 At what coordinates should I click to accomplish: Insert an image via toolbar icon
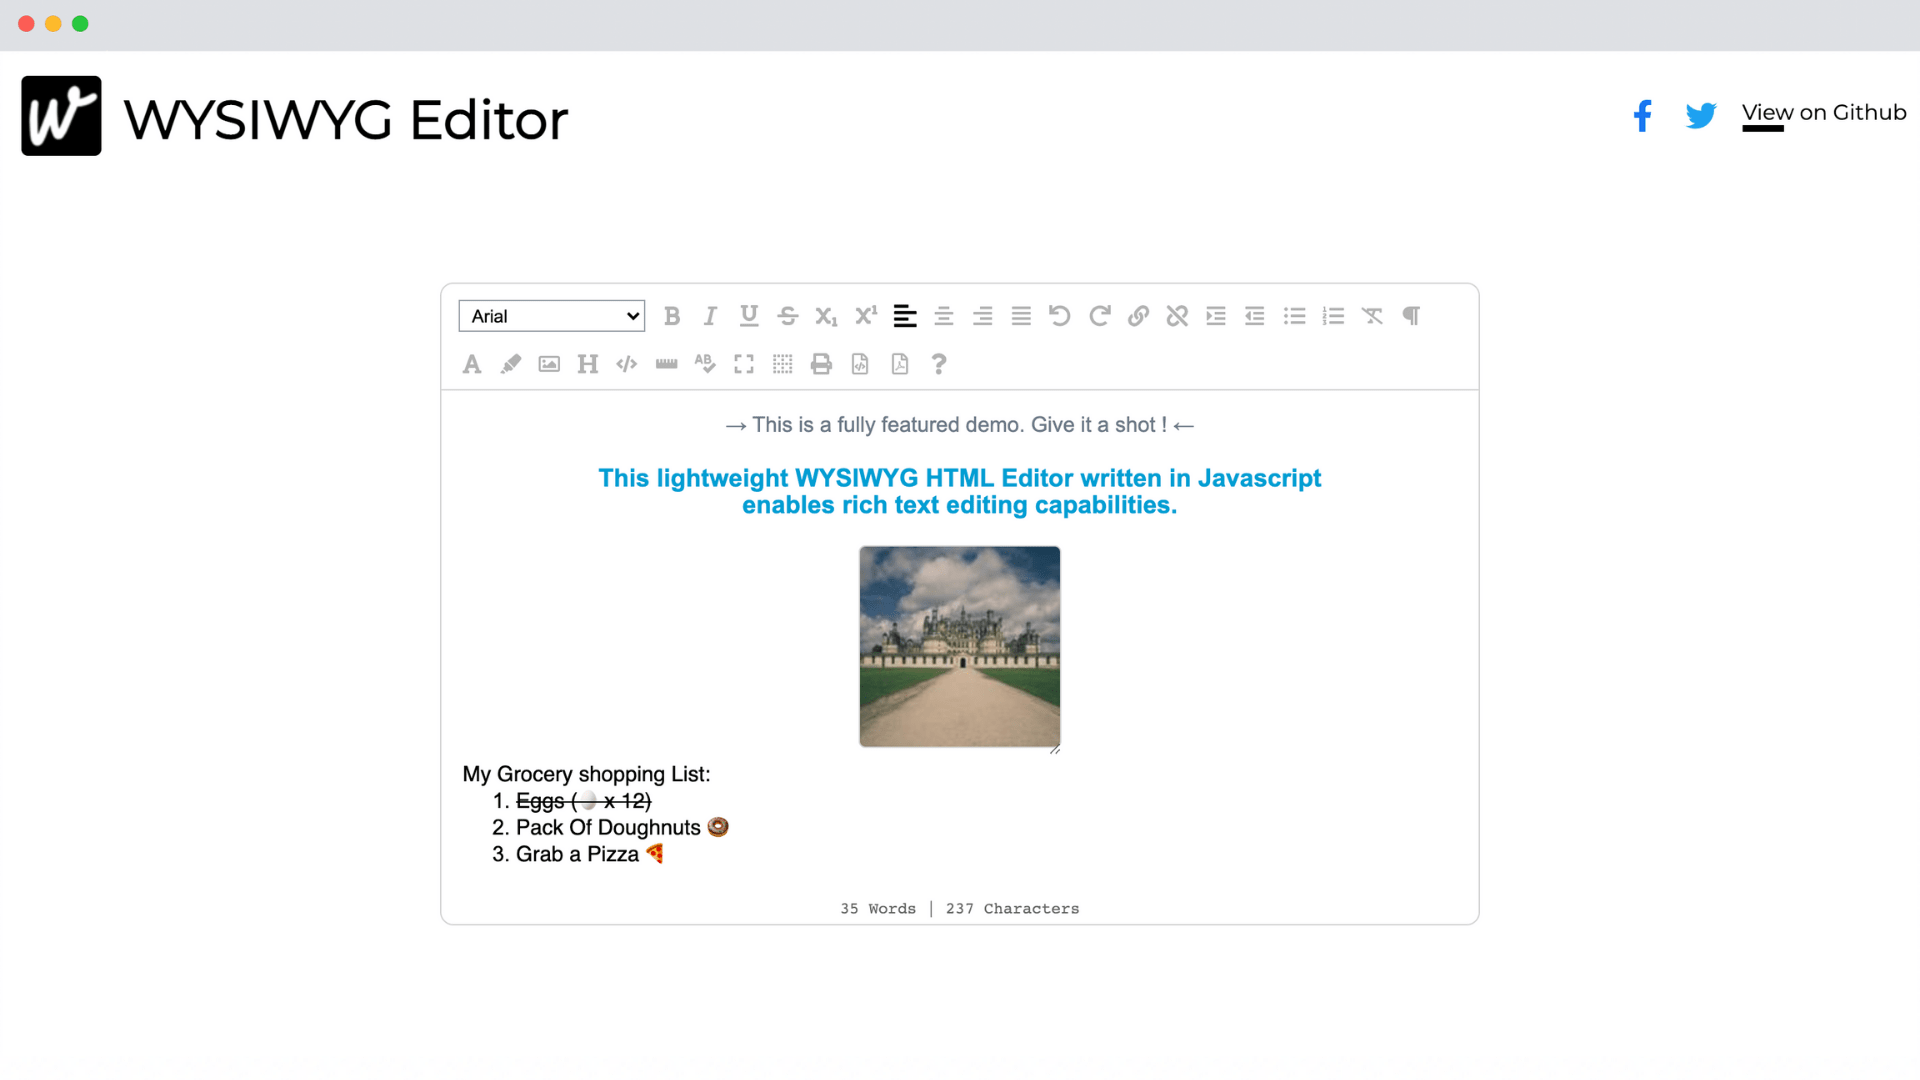(x=549, y=364)
